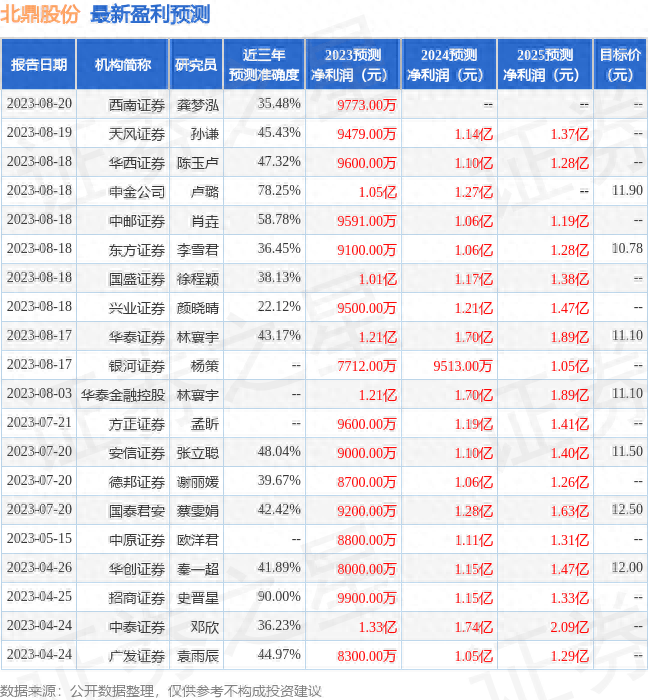Click the 2025预测净利润 column header
648x700 pixels.
pyautogui.click(x=545, y=65)
